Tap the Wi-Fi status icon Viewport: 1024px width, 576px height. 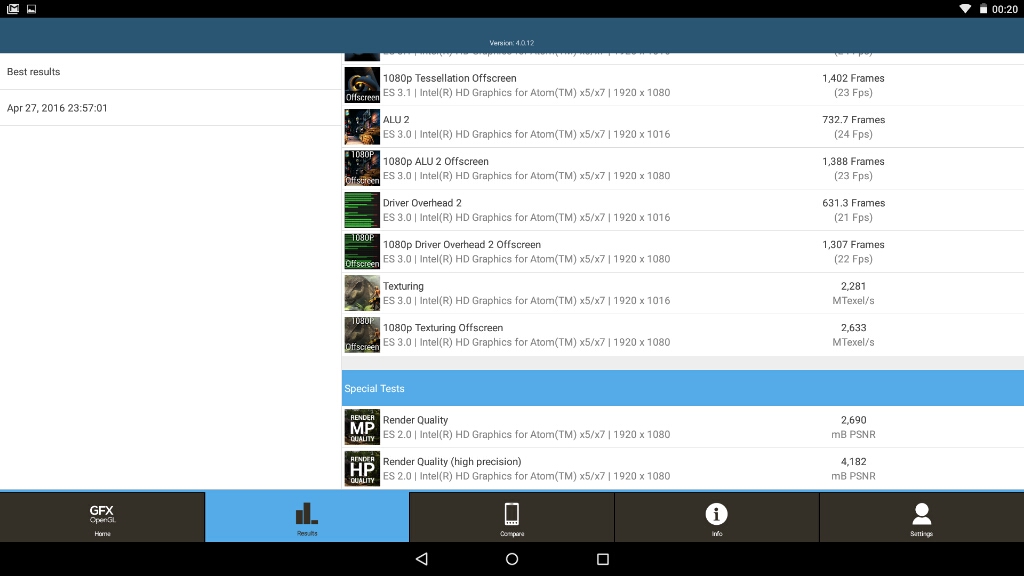[965, 8]
